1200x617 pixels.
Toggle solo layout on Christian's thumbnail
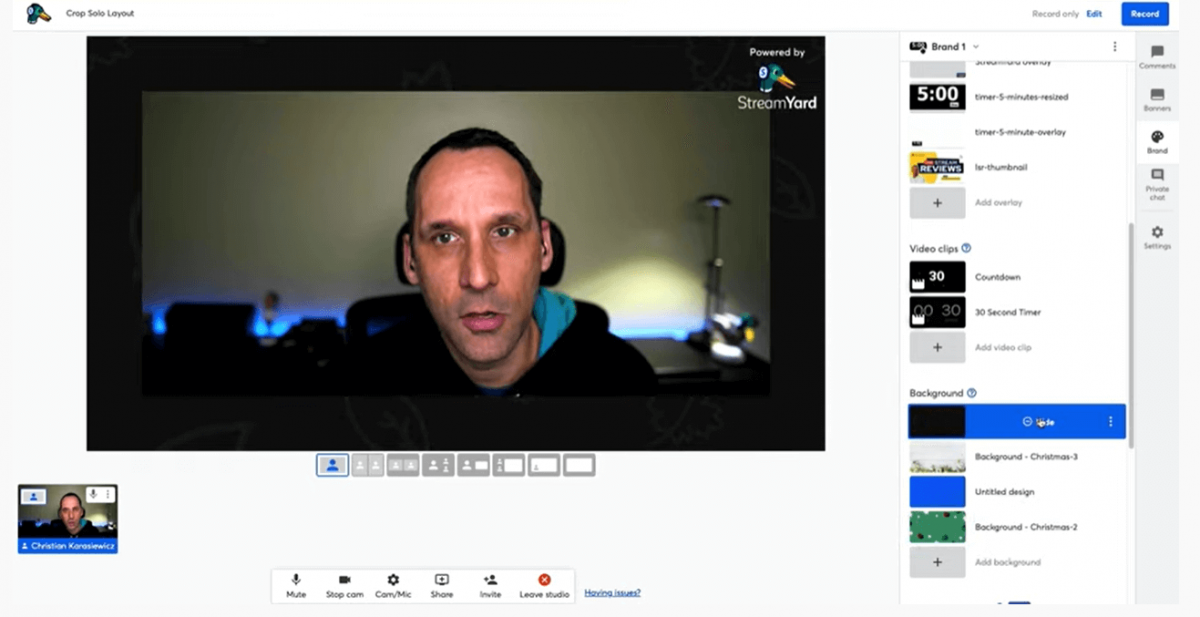tap(33, 495)
